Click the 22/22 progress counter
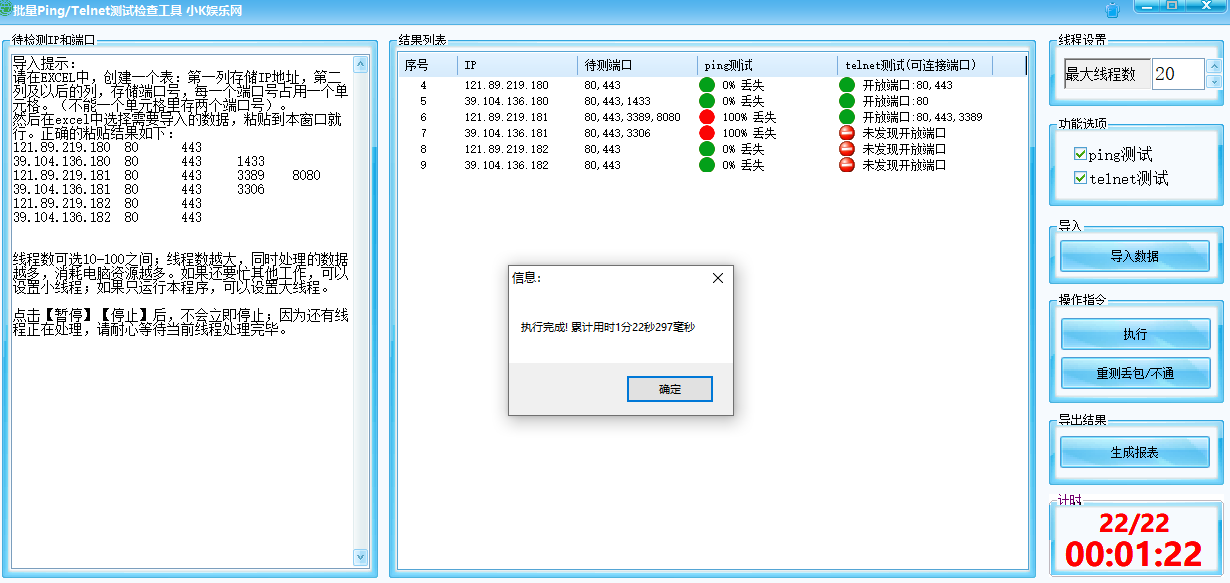Image resolution: width=1230 pixels, height=583 pixels. 1133,523
